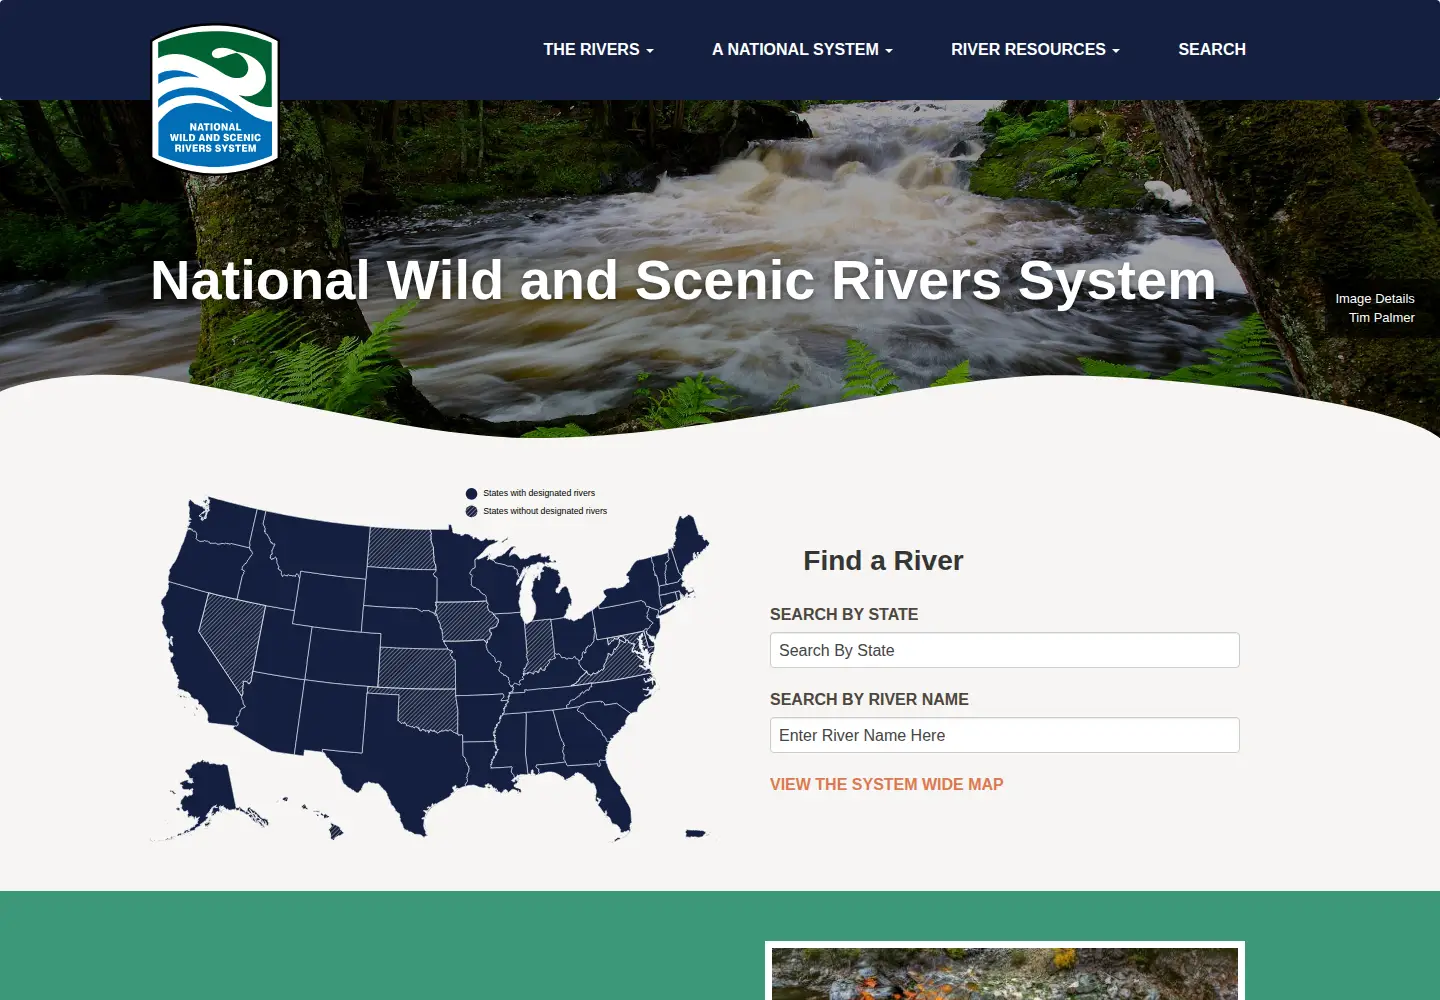Click the National Wild and Scenic Rivers logo
Screen dimensions: 1440x1000
[215, 99]
